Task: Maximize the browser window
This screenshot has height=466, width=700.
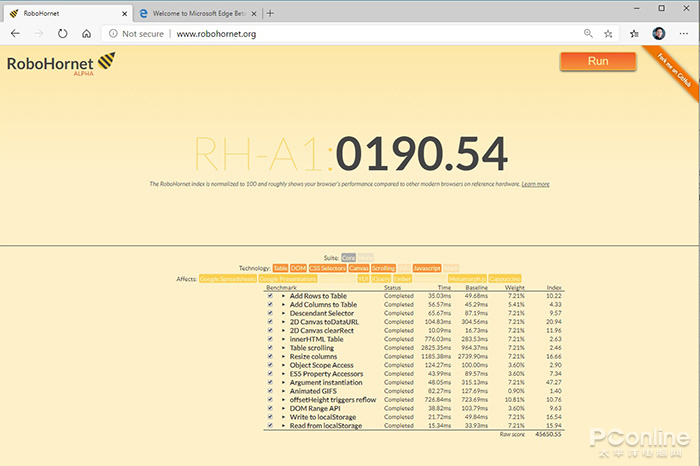Action: tap(662, 8)
